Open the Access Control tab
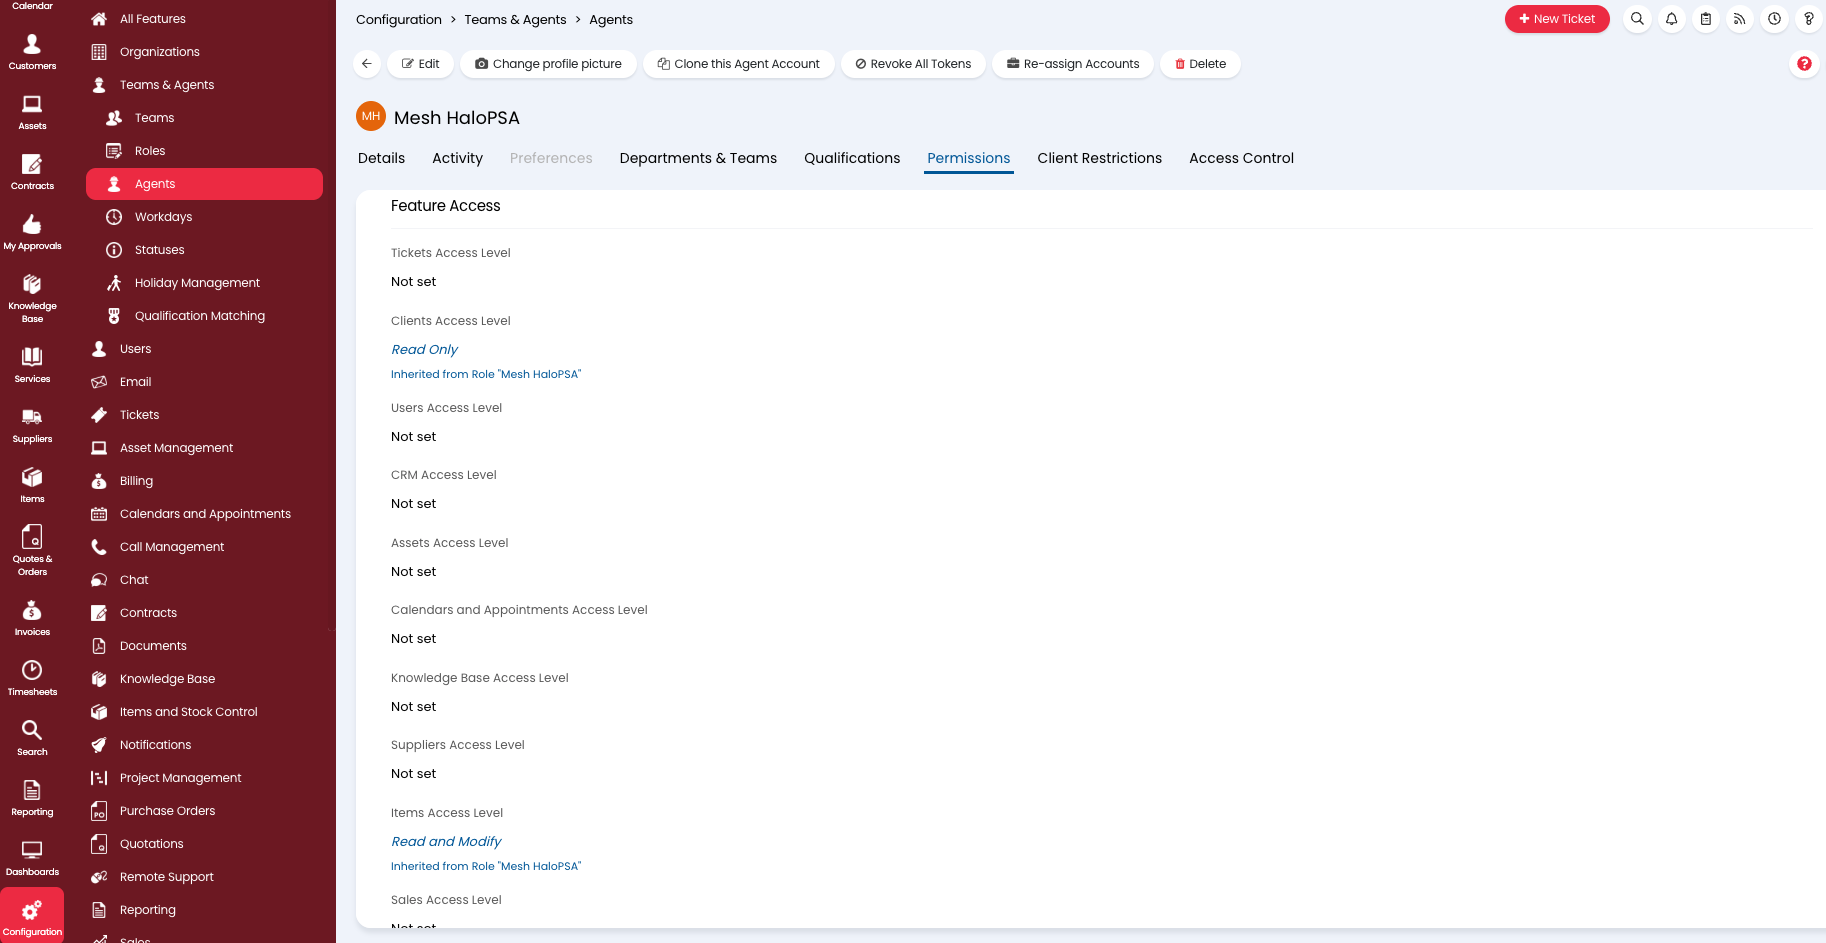 pyautogui.click(x=1241, y=158)
